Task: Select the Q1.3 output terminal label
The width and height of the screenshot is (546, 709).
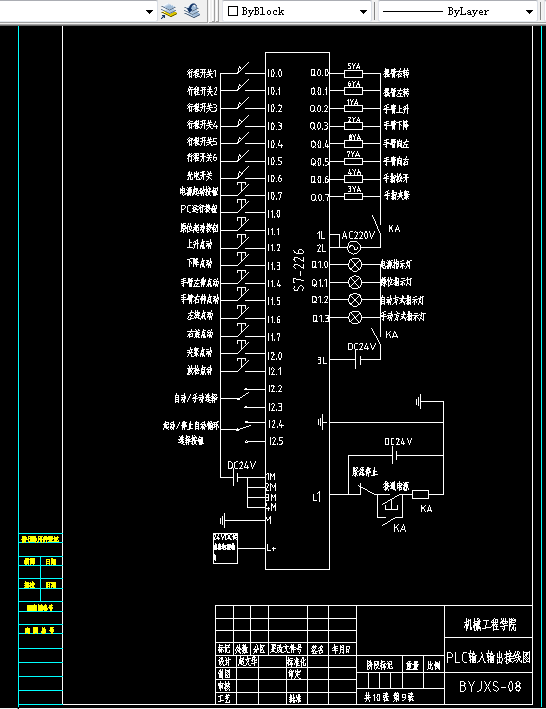Action: [x=320, y=319]
